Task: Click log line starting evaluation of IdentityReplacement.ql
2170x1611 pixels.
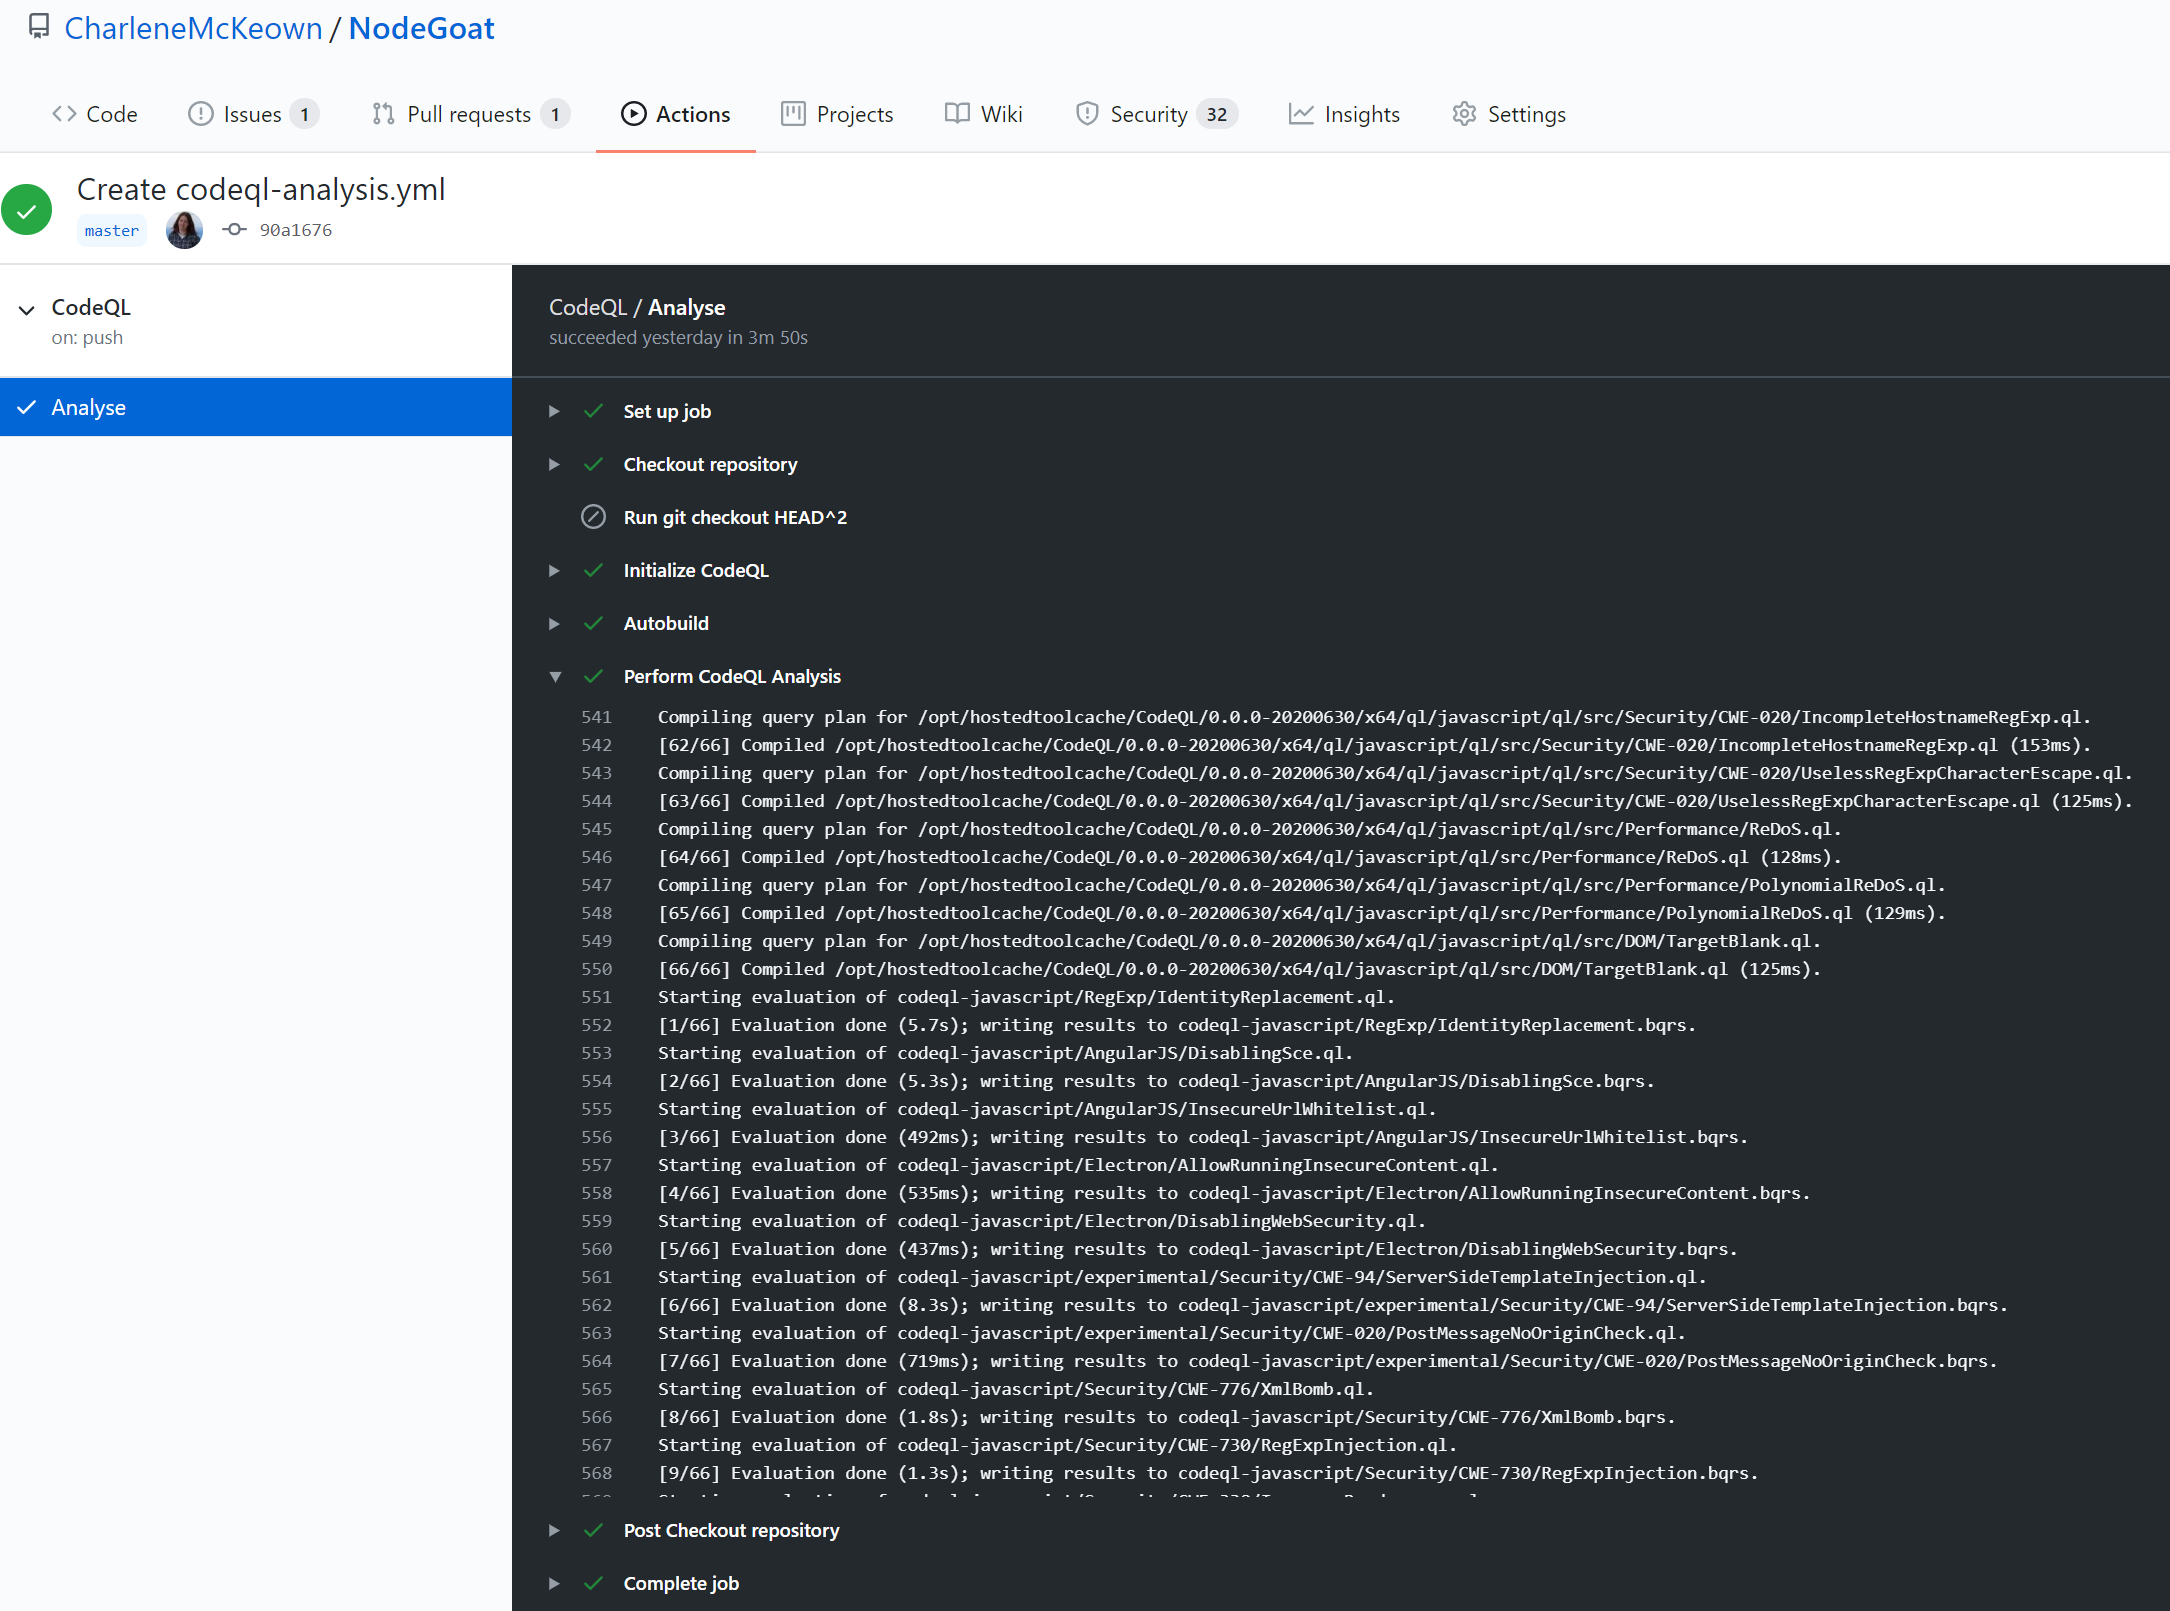Action: 1026,997
